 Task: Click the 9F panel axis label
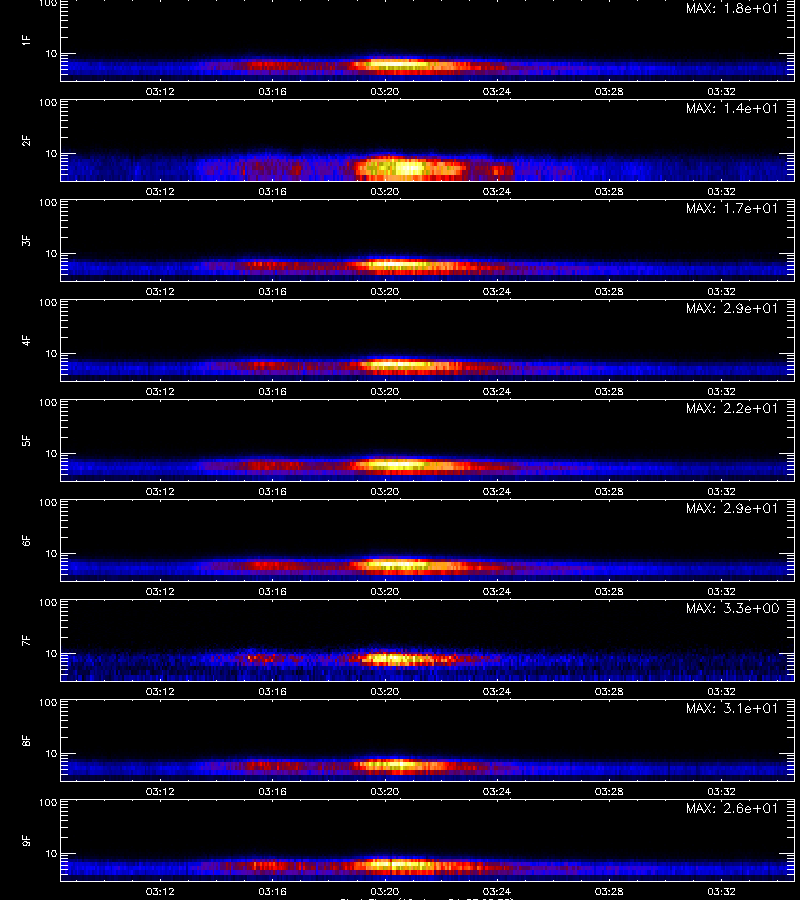click(x=26, y=840)
